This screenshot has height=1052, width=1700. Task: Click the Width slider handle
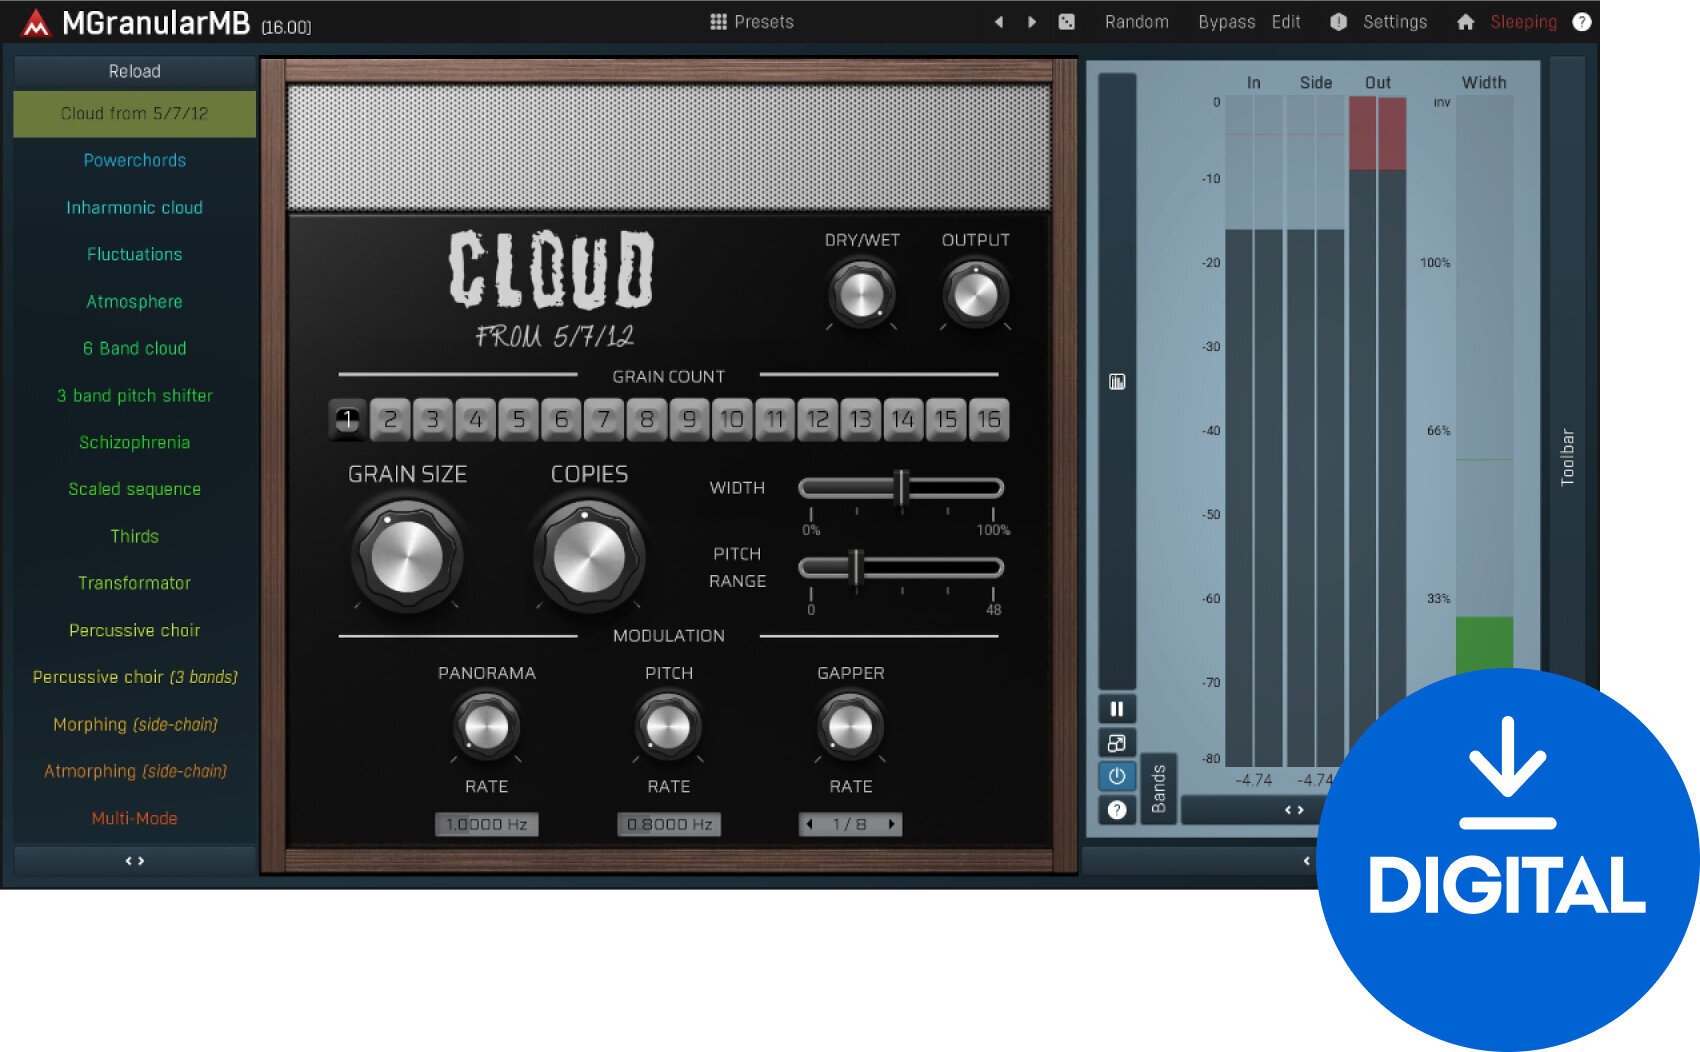pos(901,488)
